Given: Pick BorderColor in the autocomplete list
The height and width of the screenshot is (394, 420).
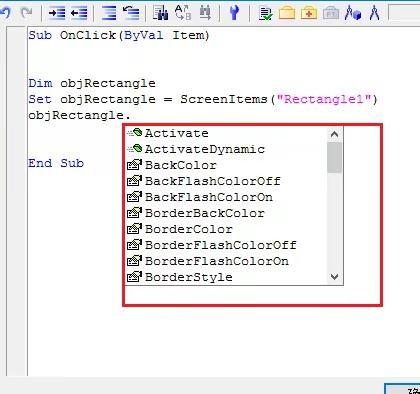Looking at the screenshot, I should click(x=226, y=229).
